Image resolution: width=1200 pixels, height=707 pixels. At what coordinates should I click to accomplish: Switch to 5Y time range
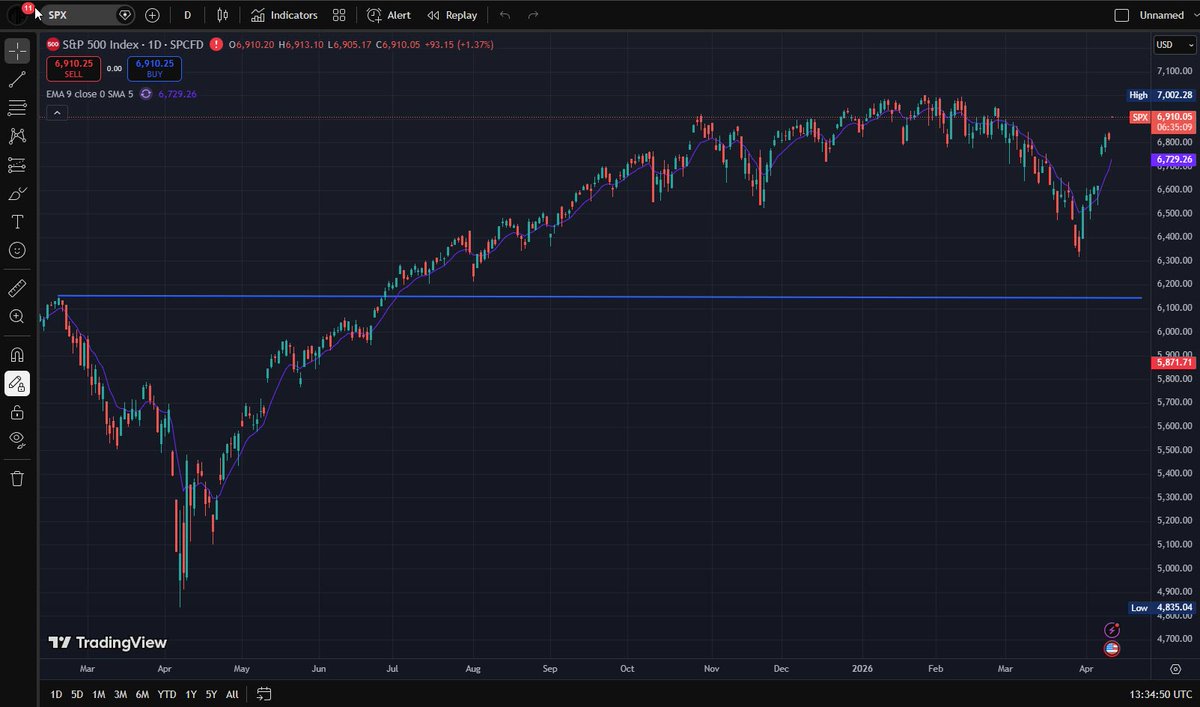tap(211, 693)
